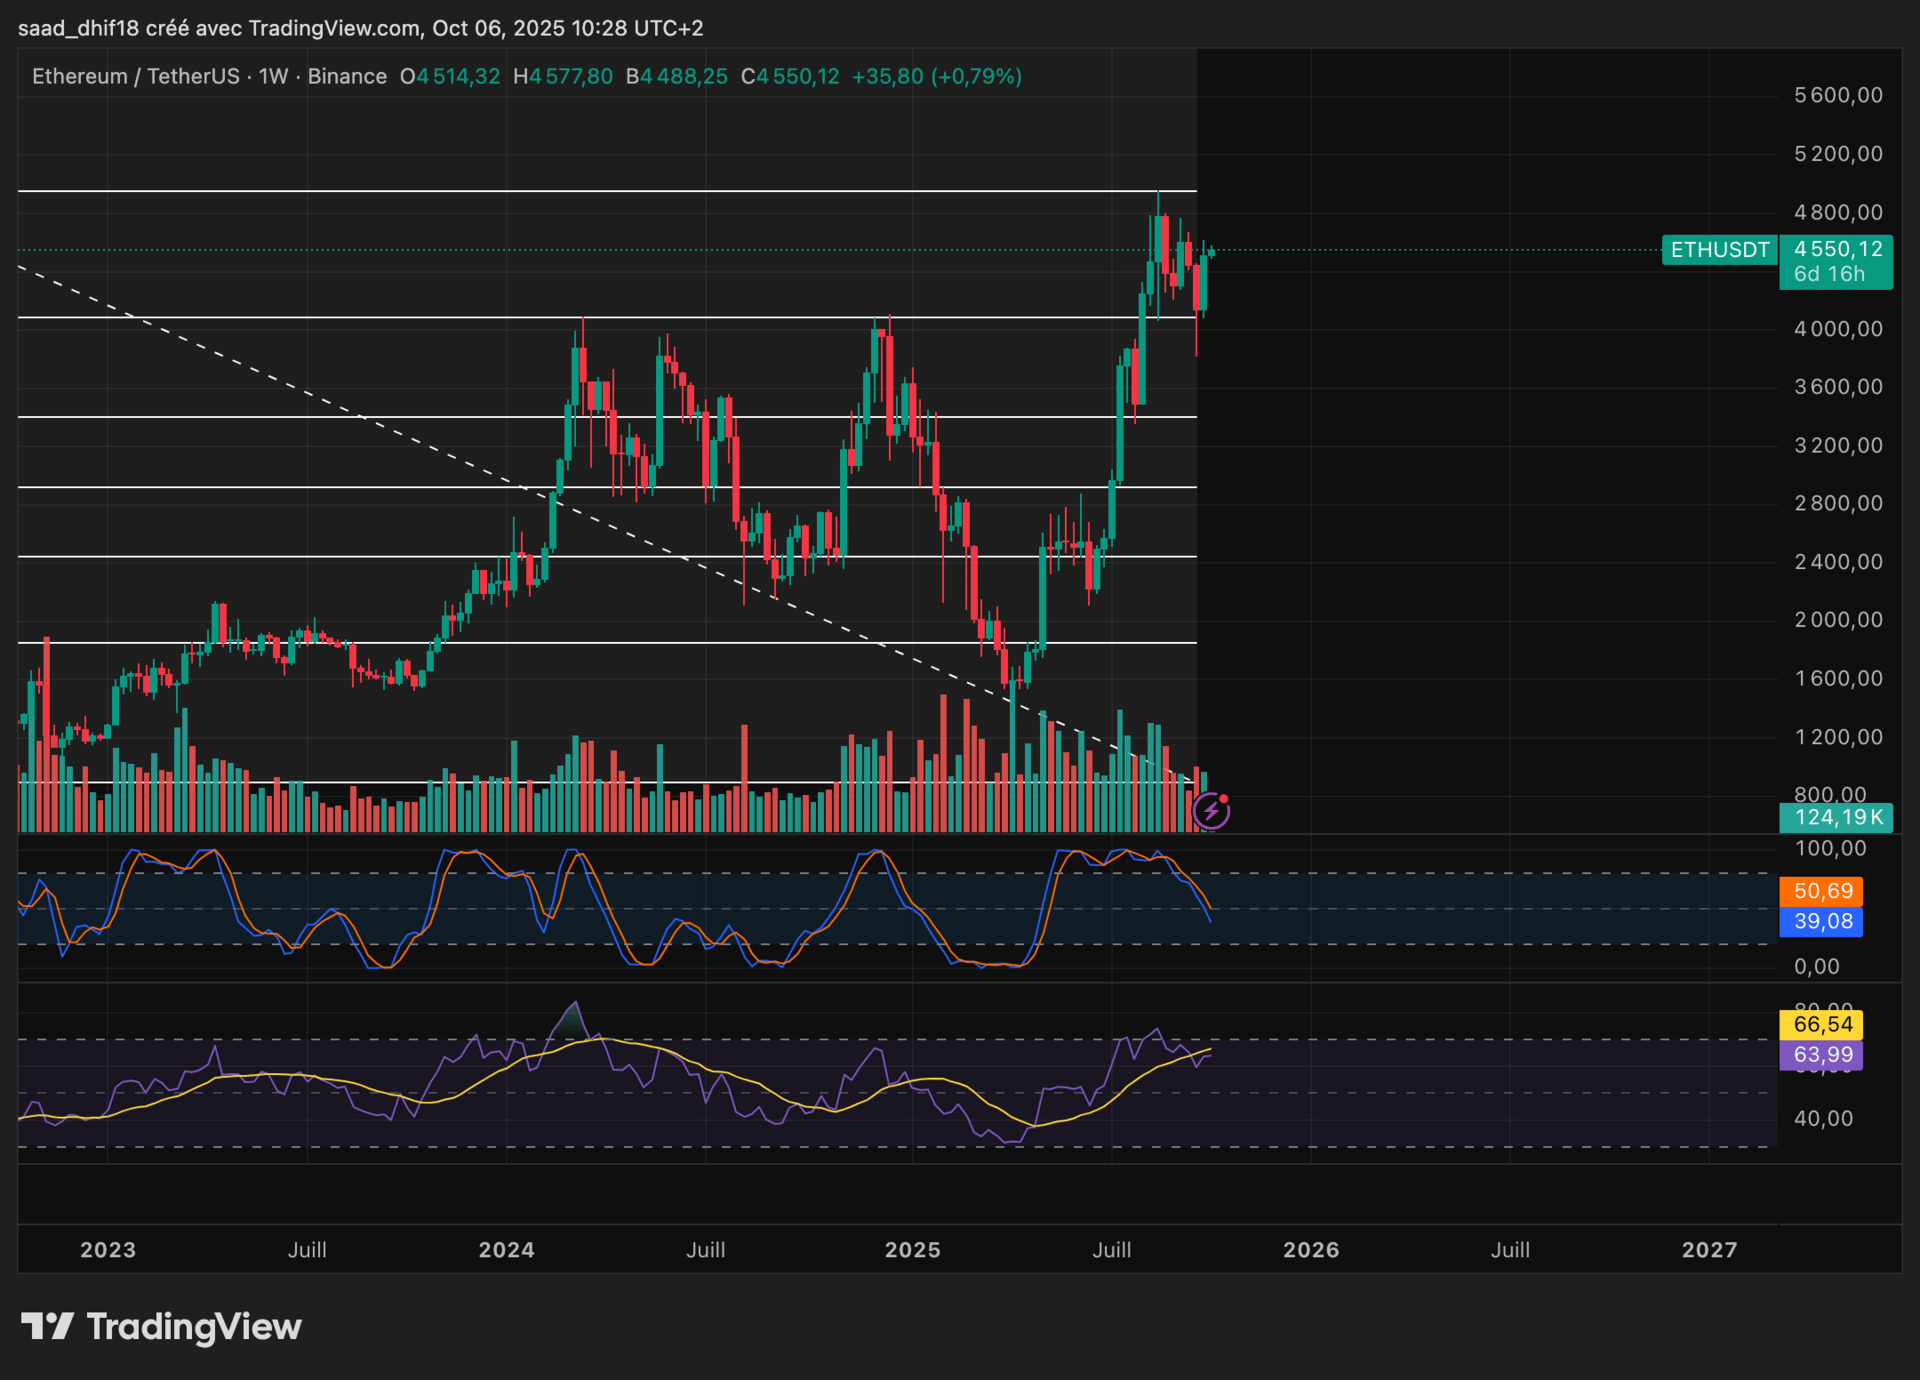The image size is (1920, 1380).
Task: Click the 4 550,12 current price tag
Action: pos(1837,250)
